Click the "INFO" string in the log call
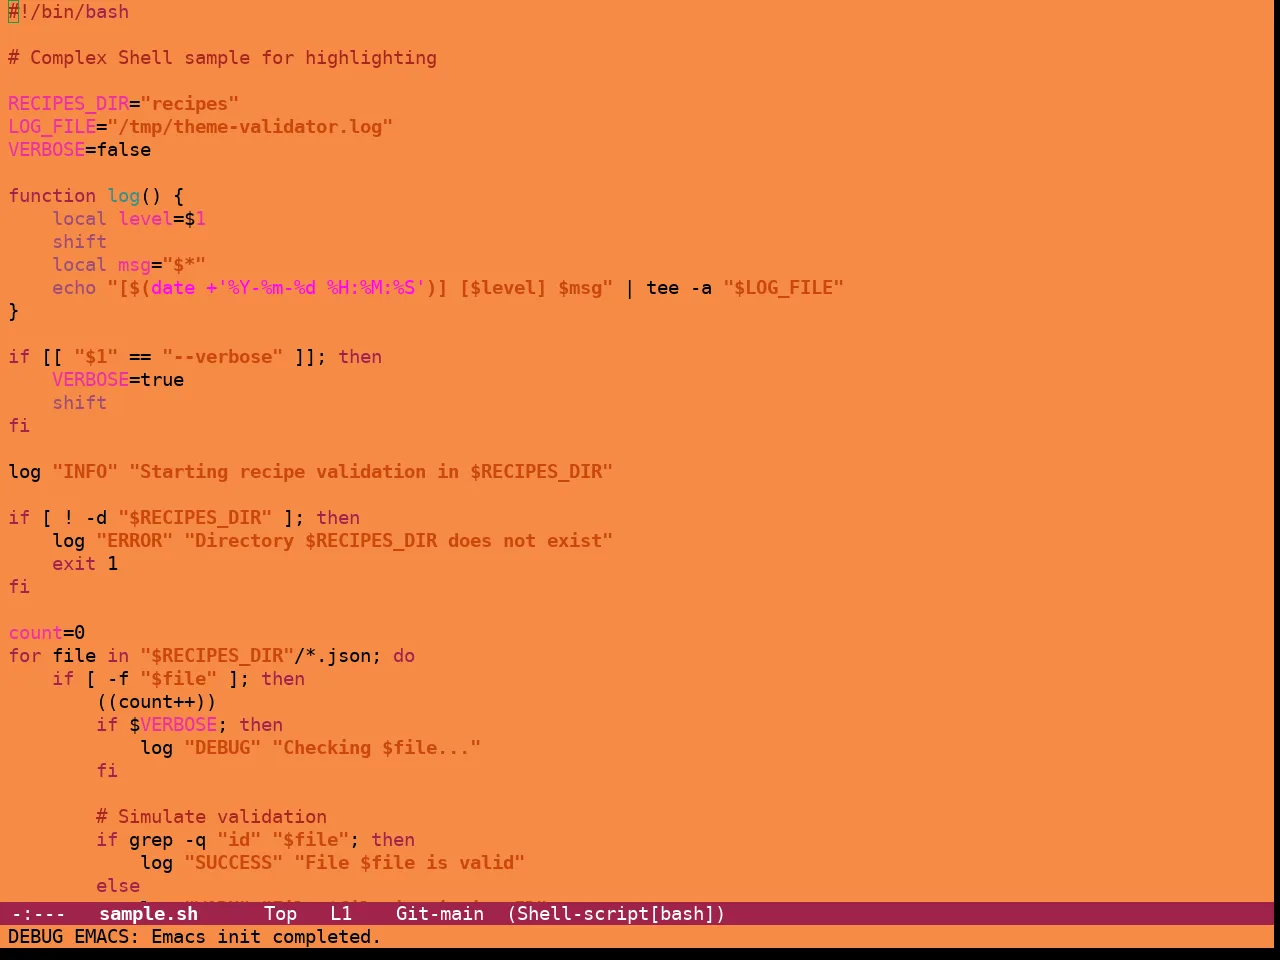The width and height of the screenshot is (1280, 960). 85,472
